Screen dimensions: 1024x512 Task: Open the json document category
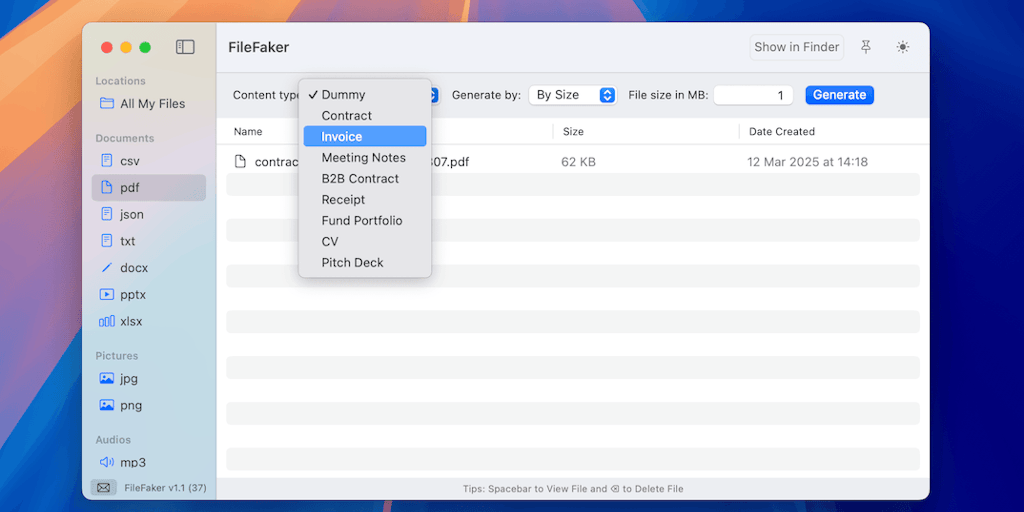tap(131, 214)
